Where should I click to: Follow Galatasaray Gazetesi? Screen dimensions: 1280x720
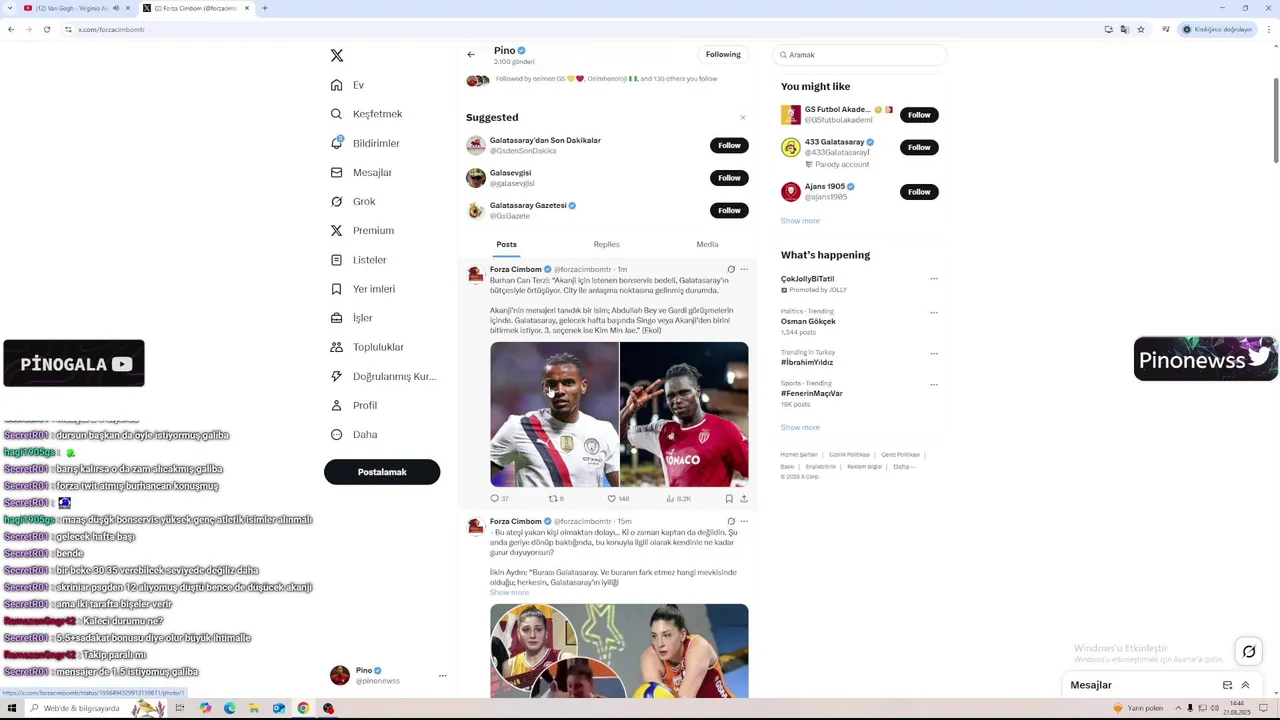point(729,210)
